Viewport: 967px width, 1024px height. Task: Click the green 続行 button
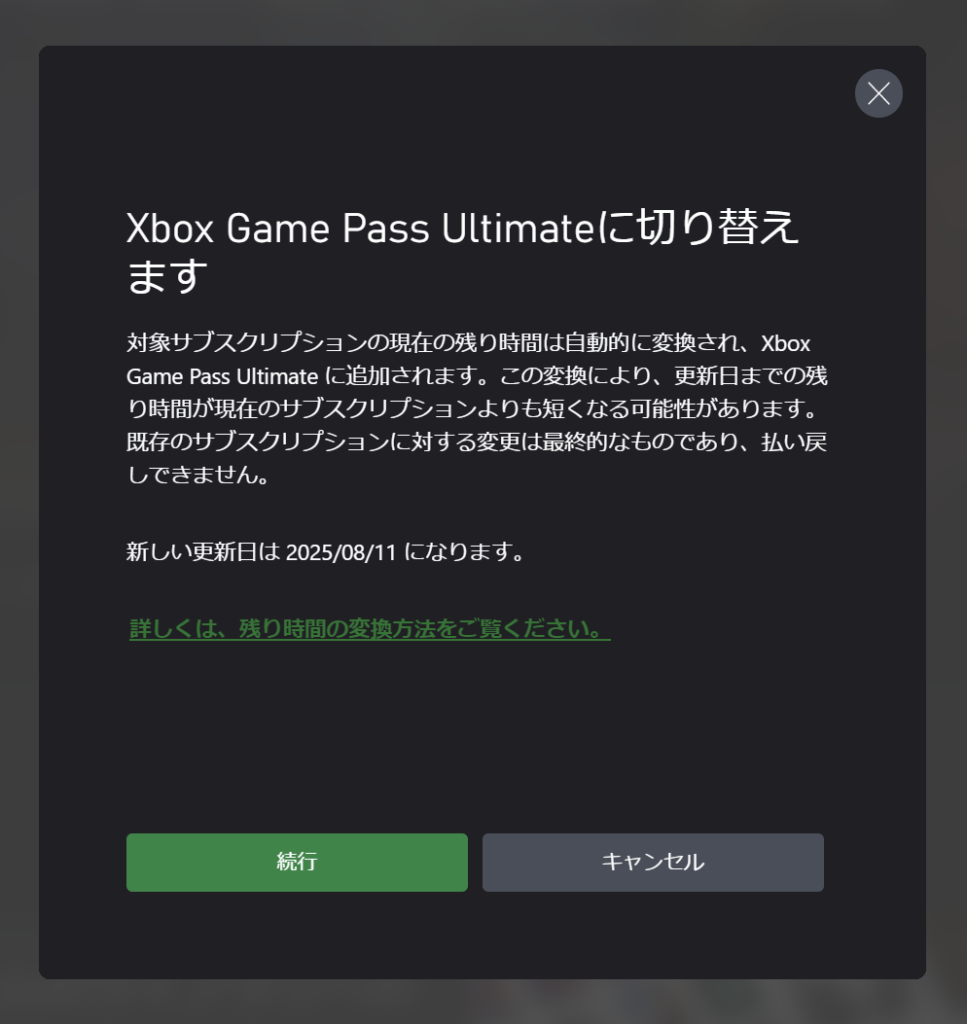297,862
